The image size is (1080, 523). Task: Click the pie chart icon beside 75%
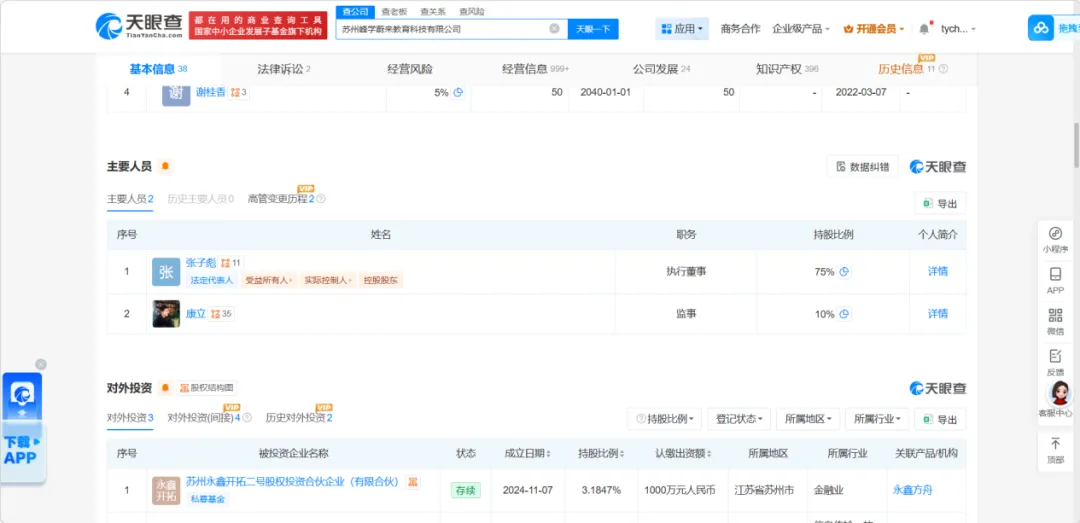(844, 271)
